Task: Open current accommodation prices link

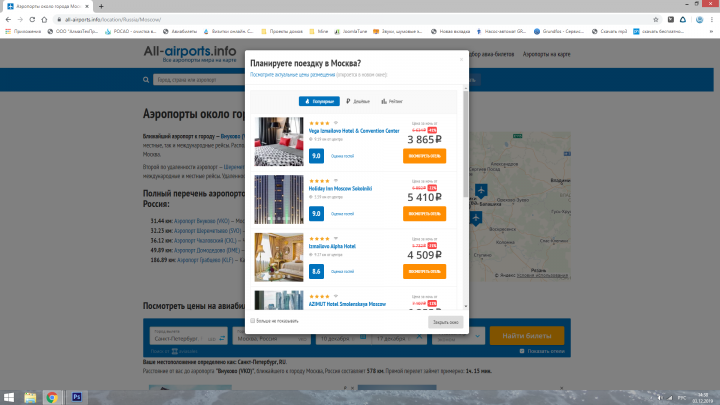Action: coord(292,74)
